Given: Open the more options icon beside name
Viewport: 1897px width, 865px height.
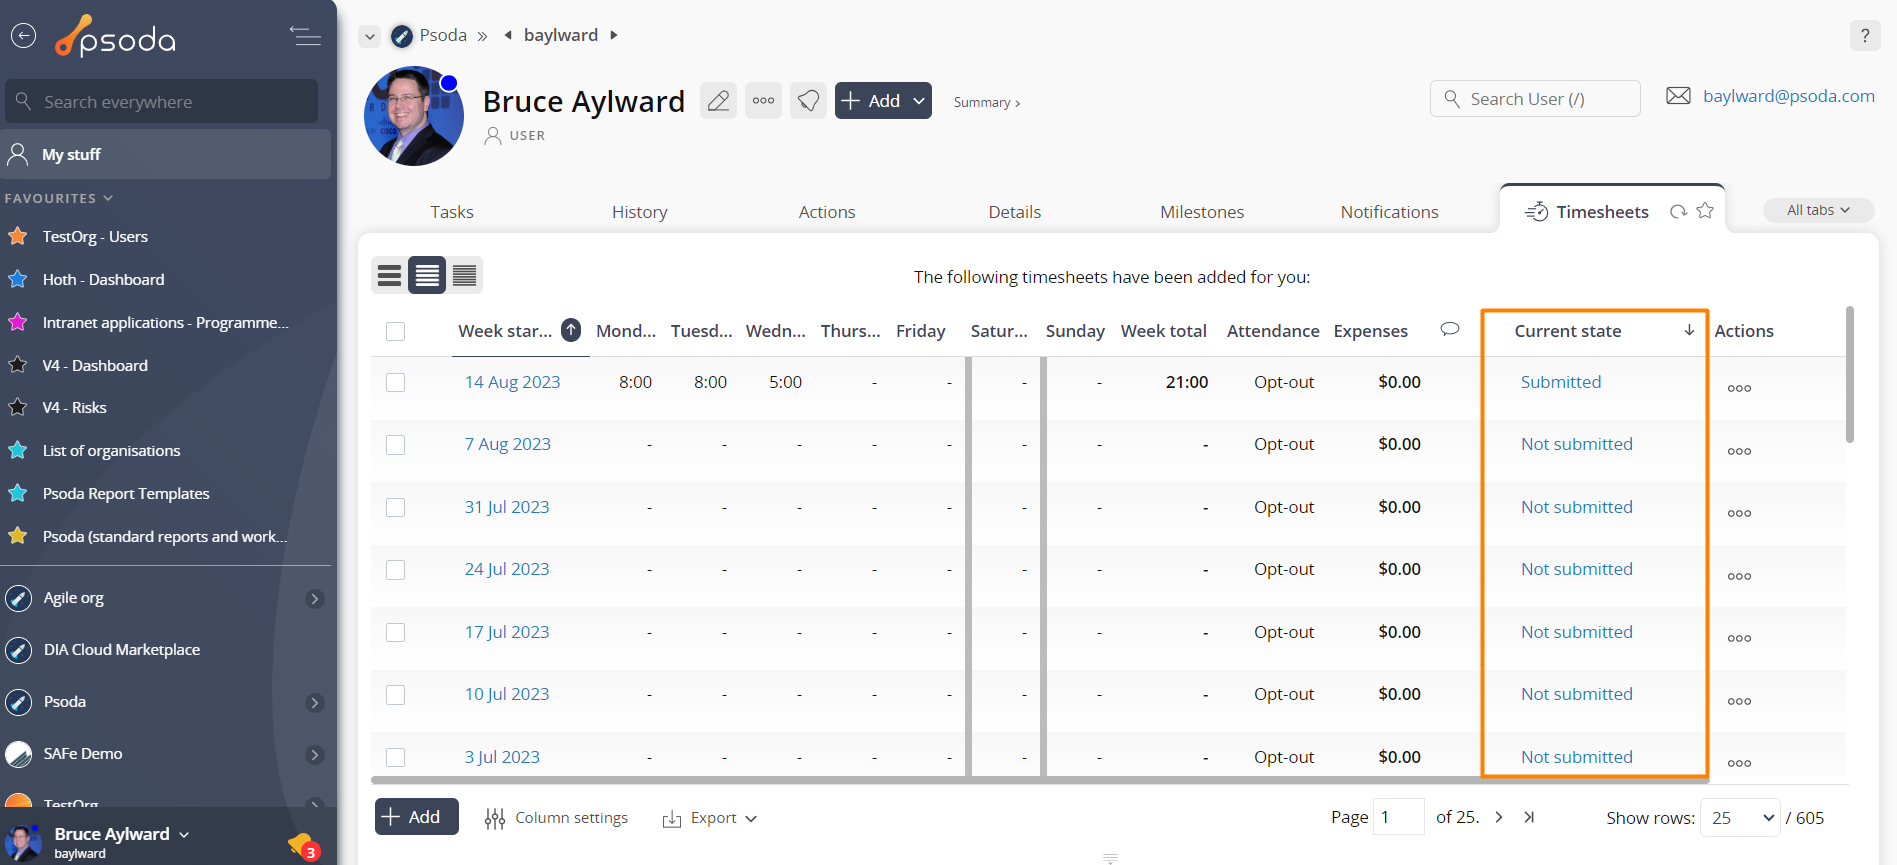Looking at the screenshot, I should point(764,100).
